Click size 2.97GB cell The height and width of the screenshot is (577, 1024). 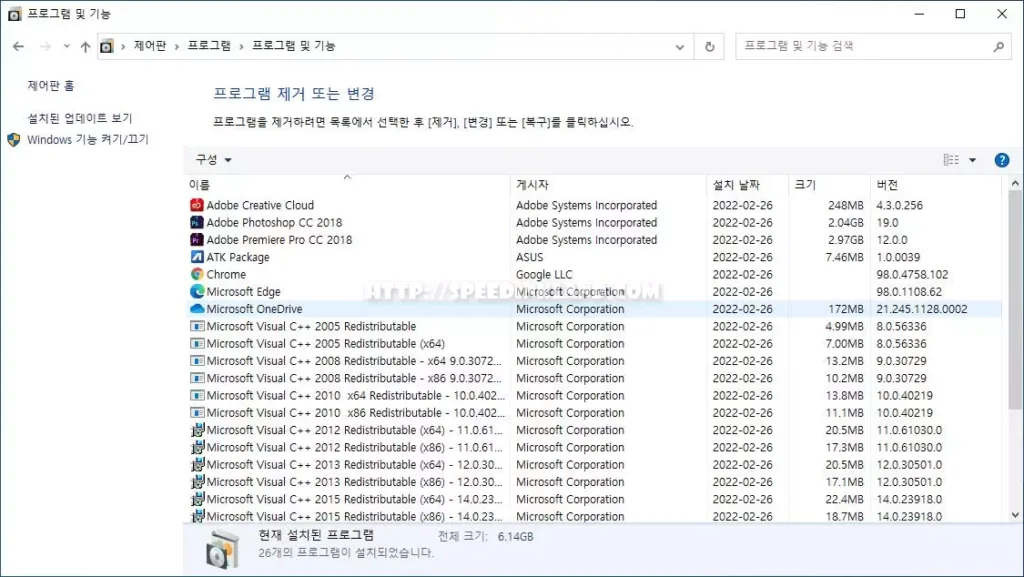point(846,240)
